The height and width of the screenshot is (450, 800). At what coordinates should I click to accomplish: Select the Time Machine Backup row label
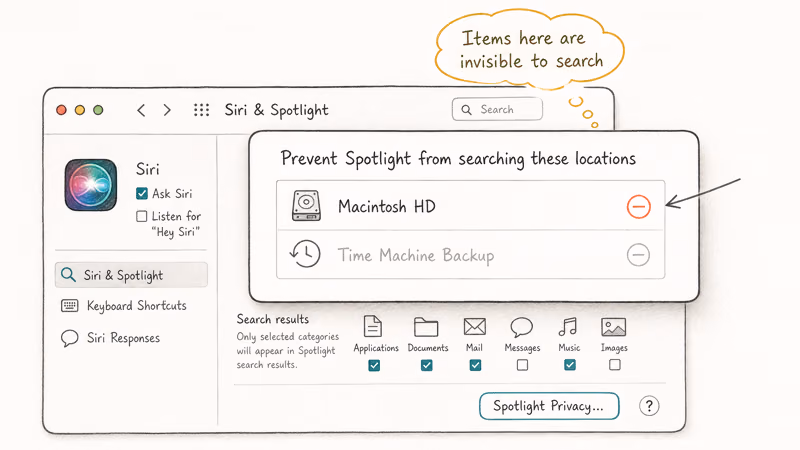416,255
